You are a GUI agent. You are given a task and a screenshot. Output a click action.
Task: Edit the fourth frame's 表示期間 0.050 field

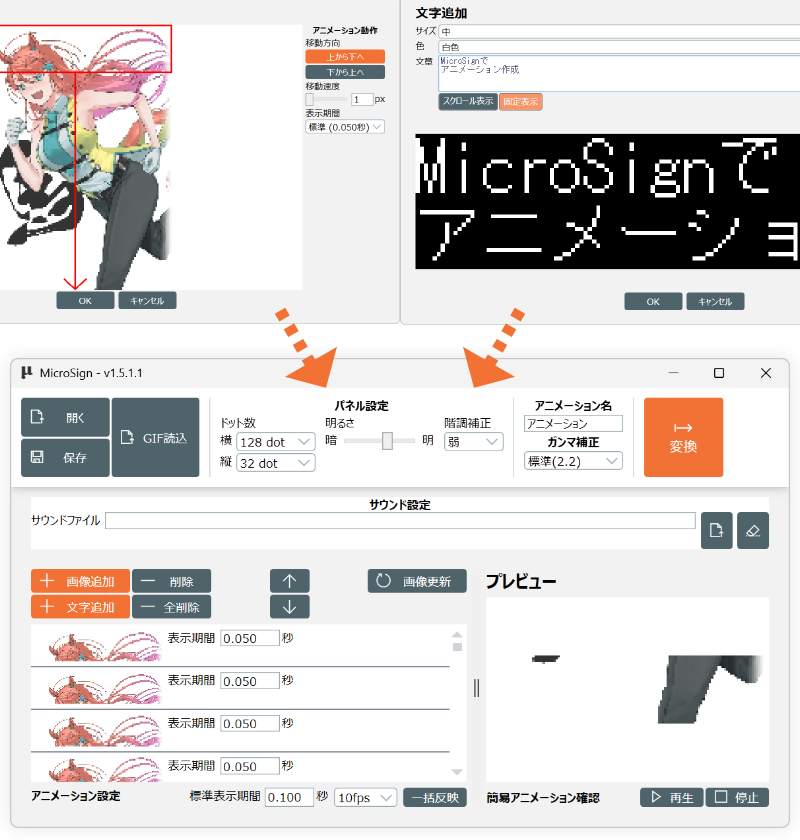coord(250,766)
